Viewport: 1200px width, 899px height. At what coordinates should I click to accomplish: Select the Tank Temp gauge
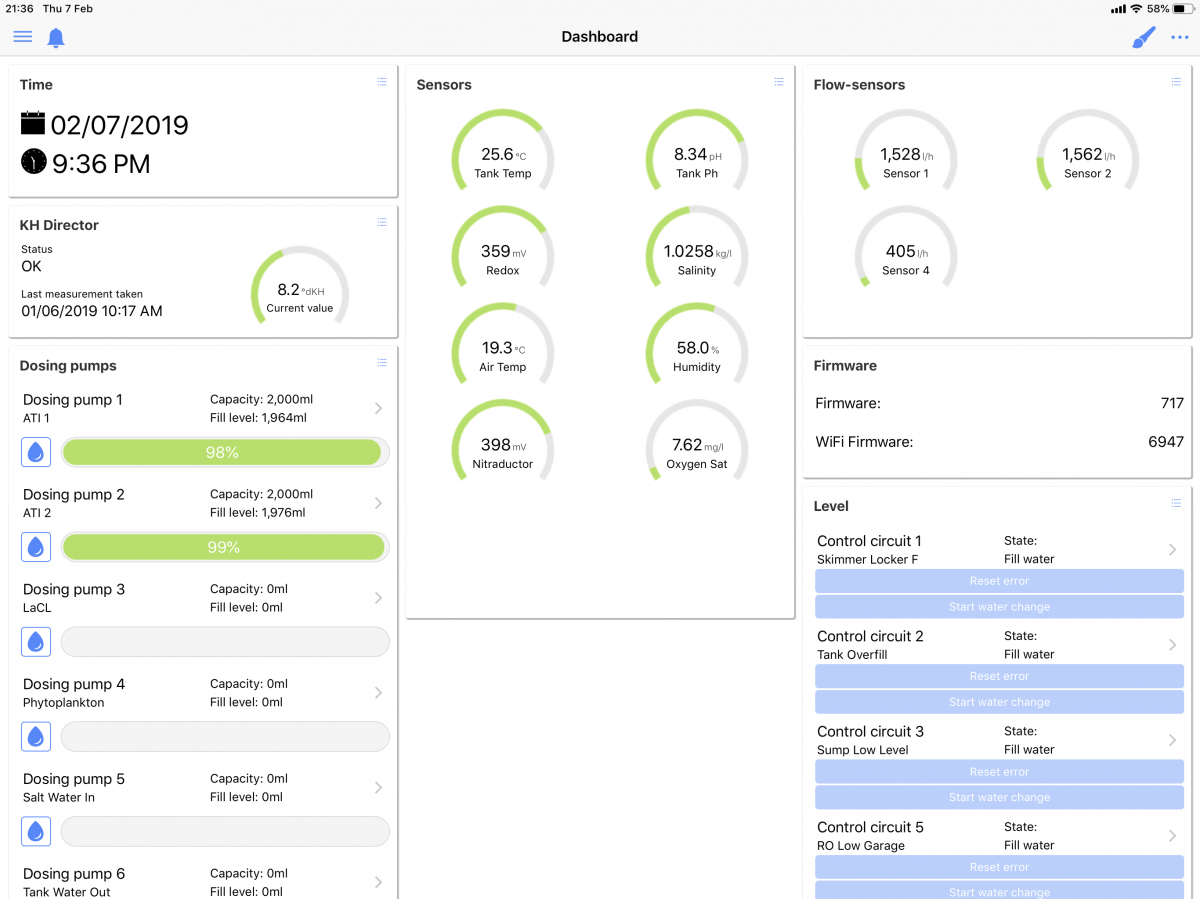click(503, 152)
